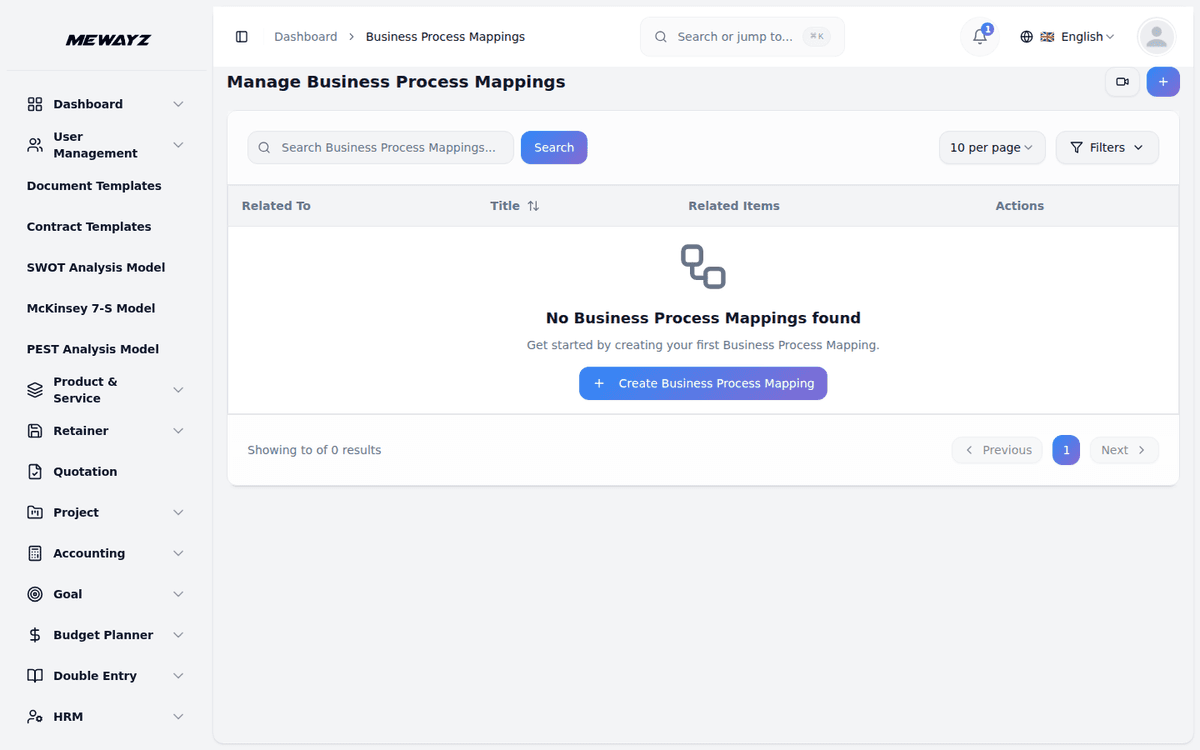The width and height of the screenshot is (1200, 750).
Task: Open Document Templates in sidebar
Action: coord(94,186)
